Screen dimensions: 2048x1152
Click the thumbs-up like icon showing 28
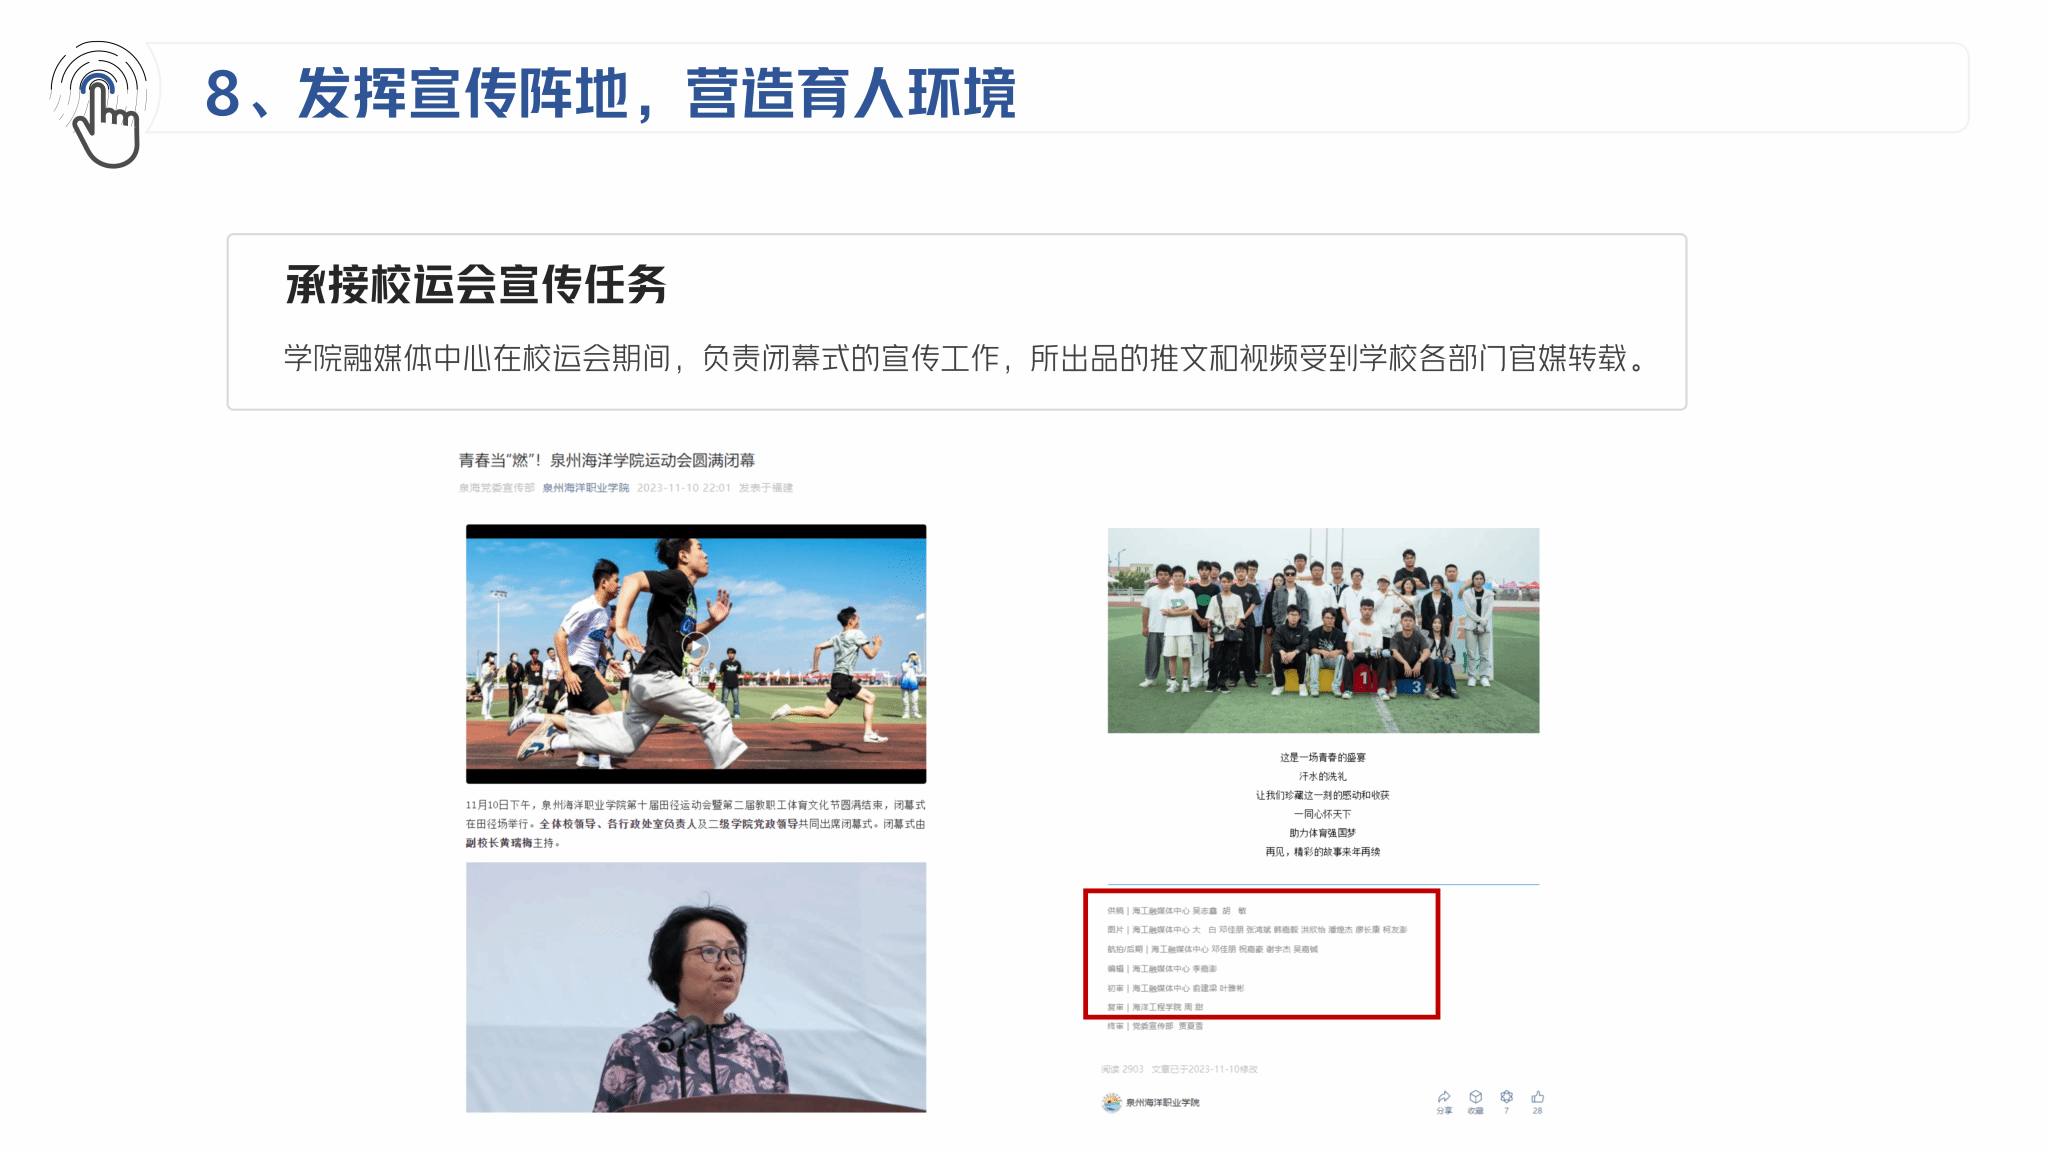(x=1538, y=1097)
